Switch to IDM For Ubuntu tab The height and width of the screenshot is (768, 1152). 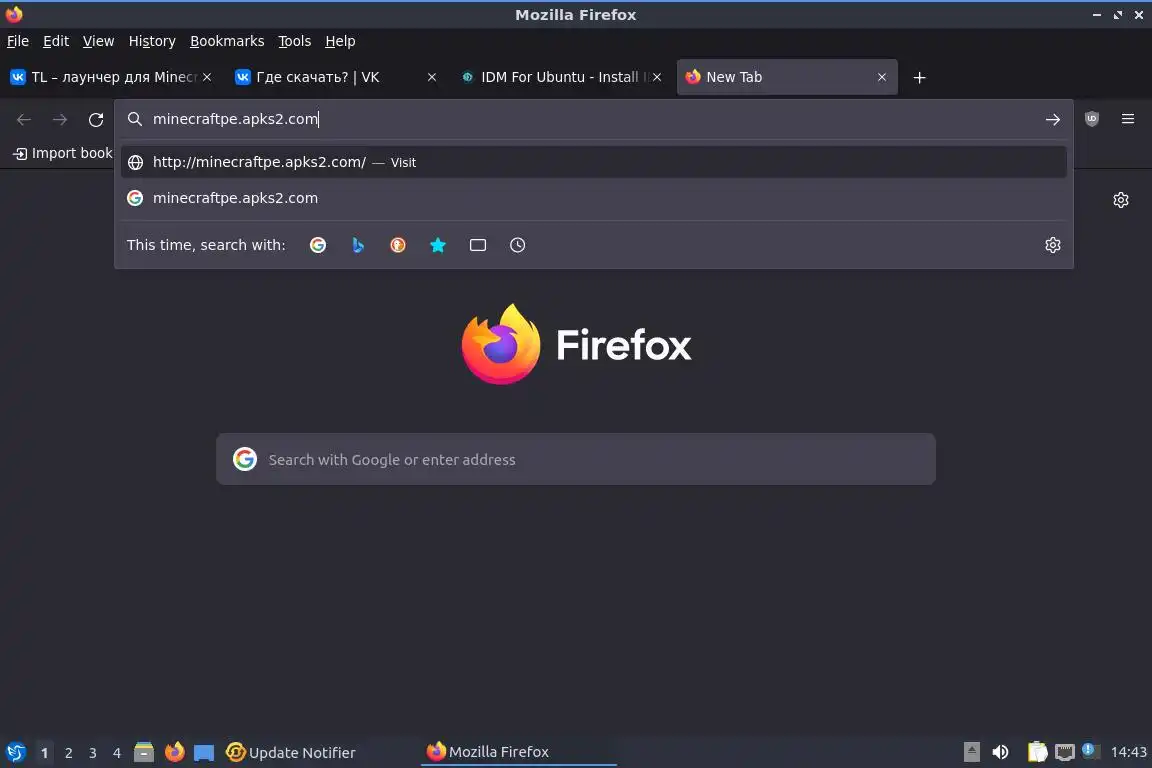[561, 77]
